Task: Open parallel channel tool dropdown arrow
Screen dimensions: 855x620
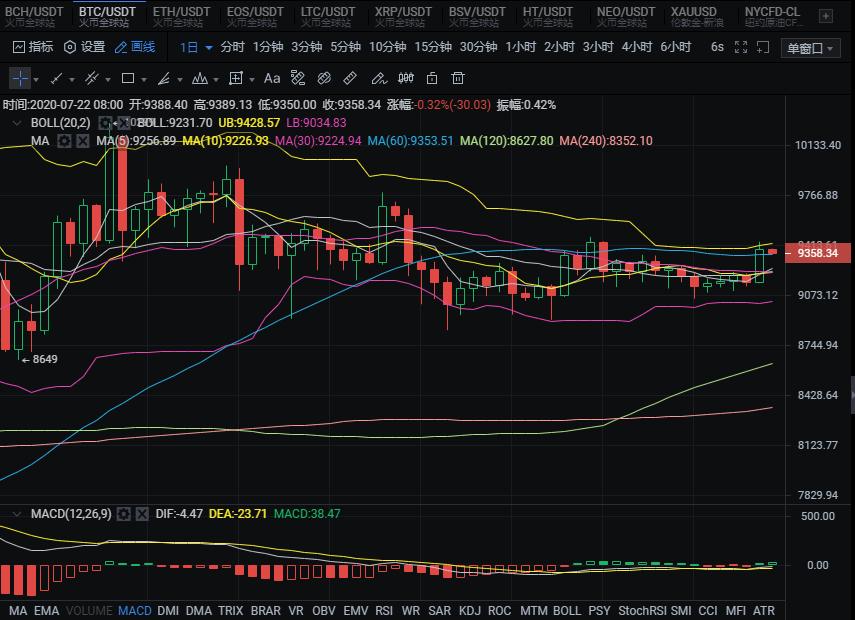Action: (x=108, y=80)
